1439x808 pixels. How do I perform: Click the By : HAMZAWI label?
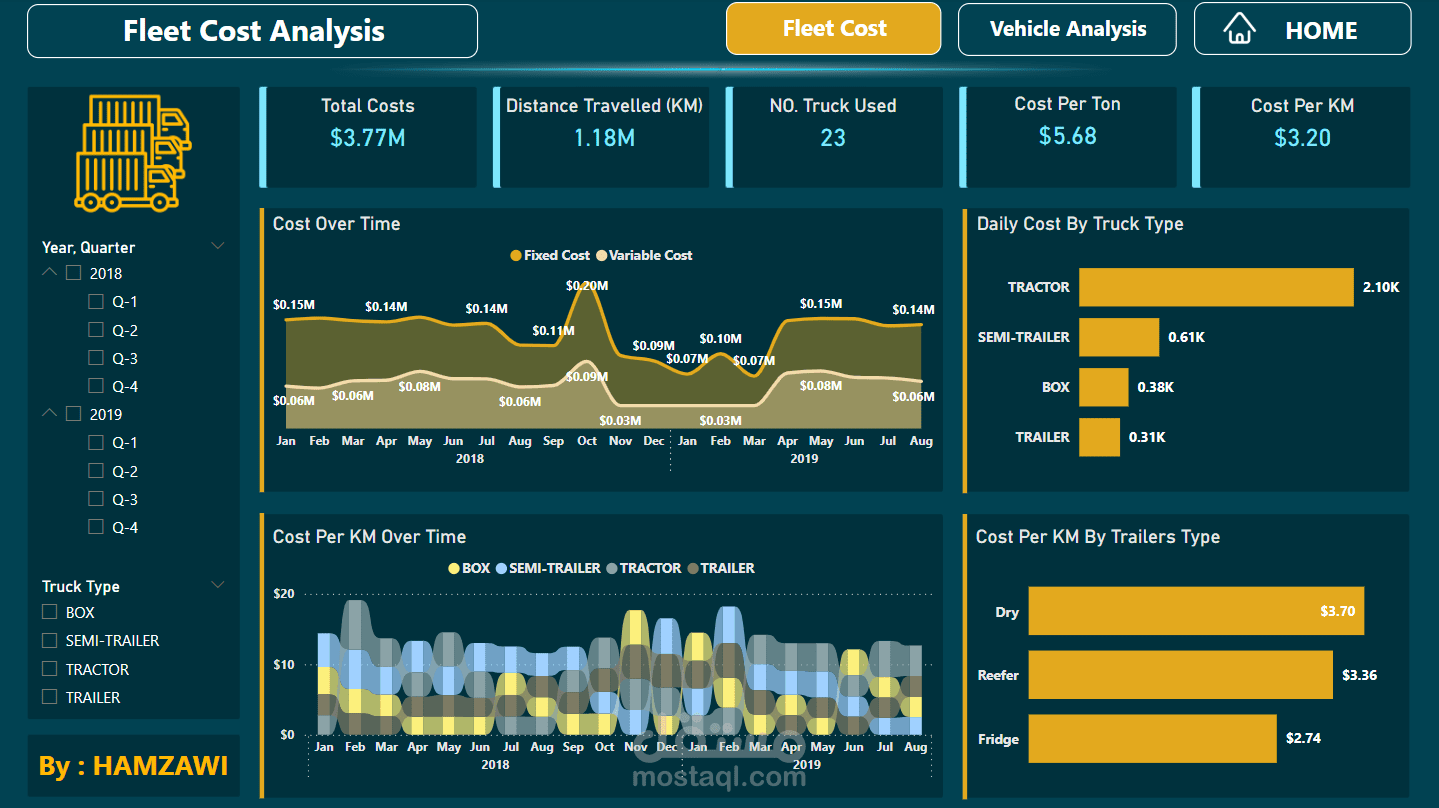point(133,765)
